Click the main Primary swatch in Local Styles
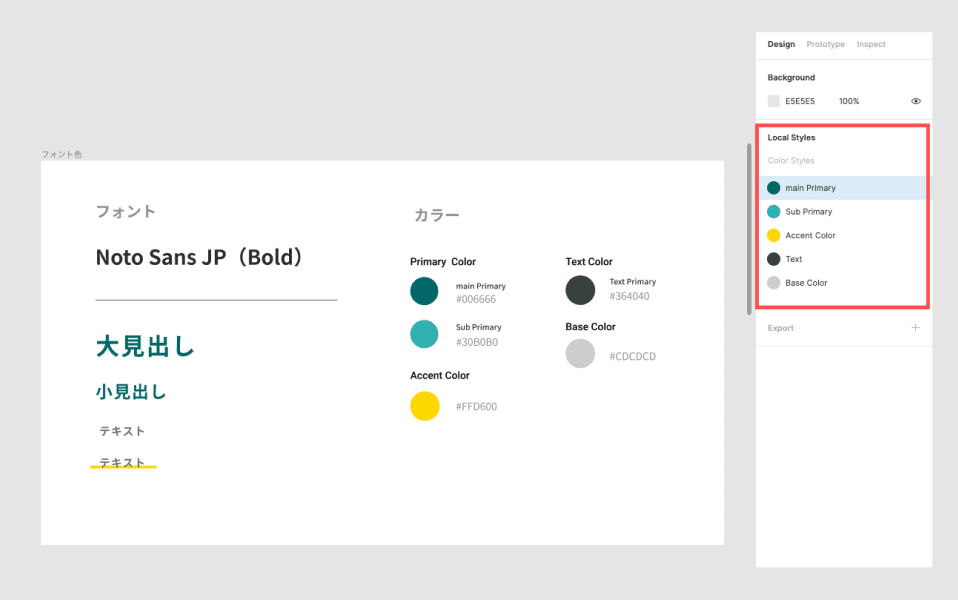958x600 pixels. pyautogui.click(x=773, y=188)
